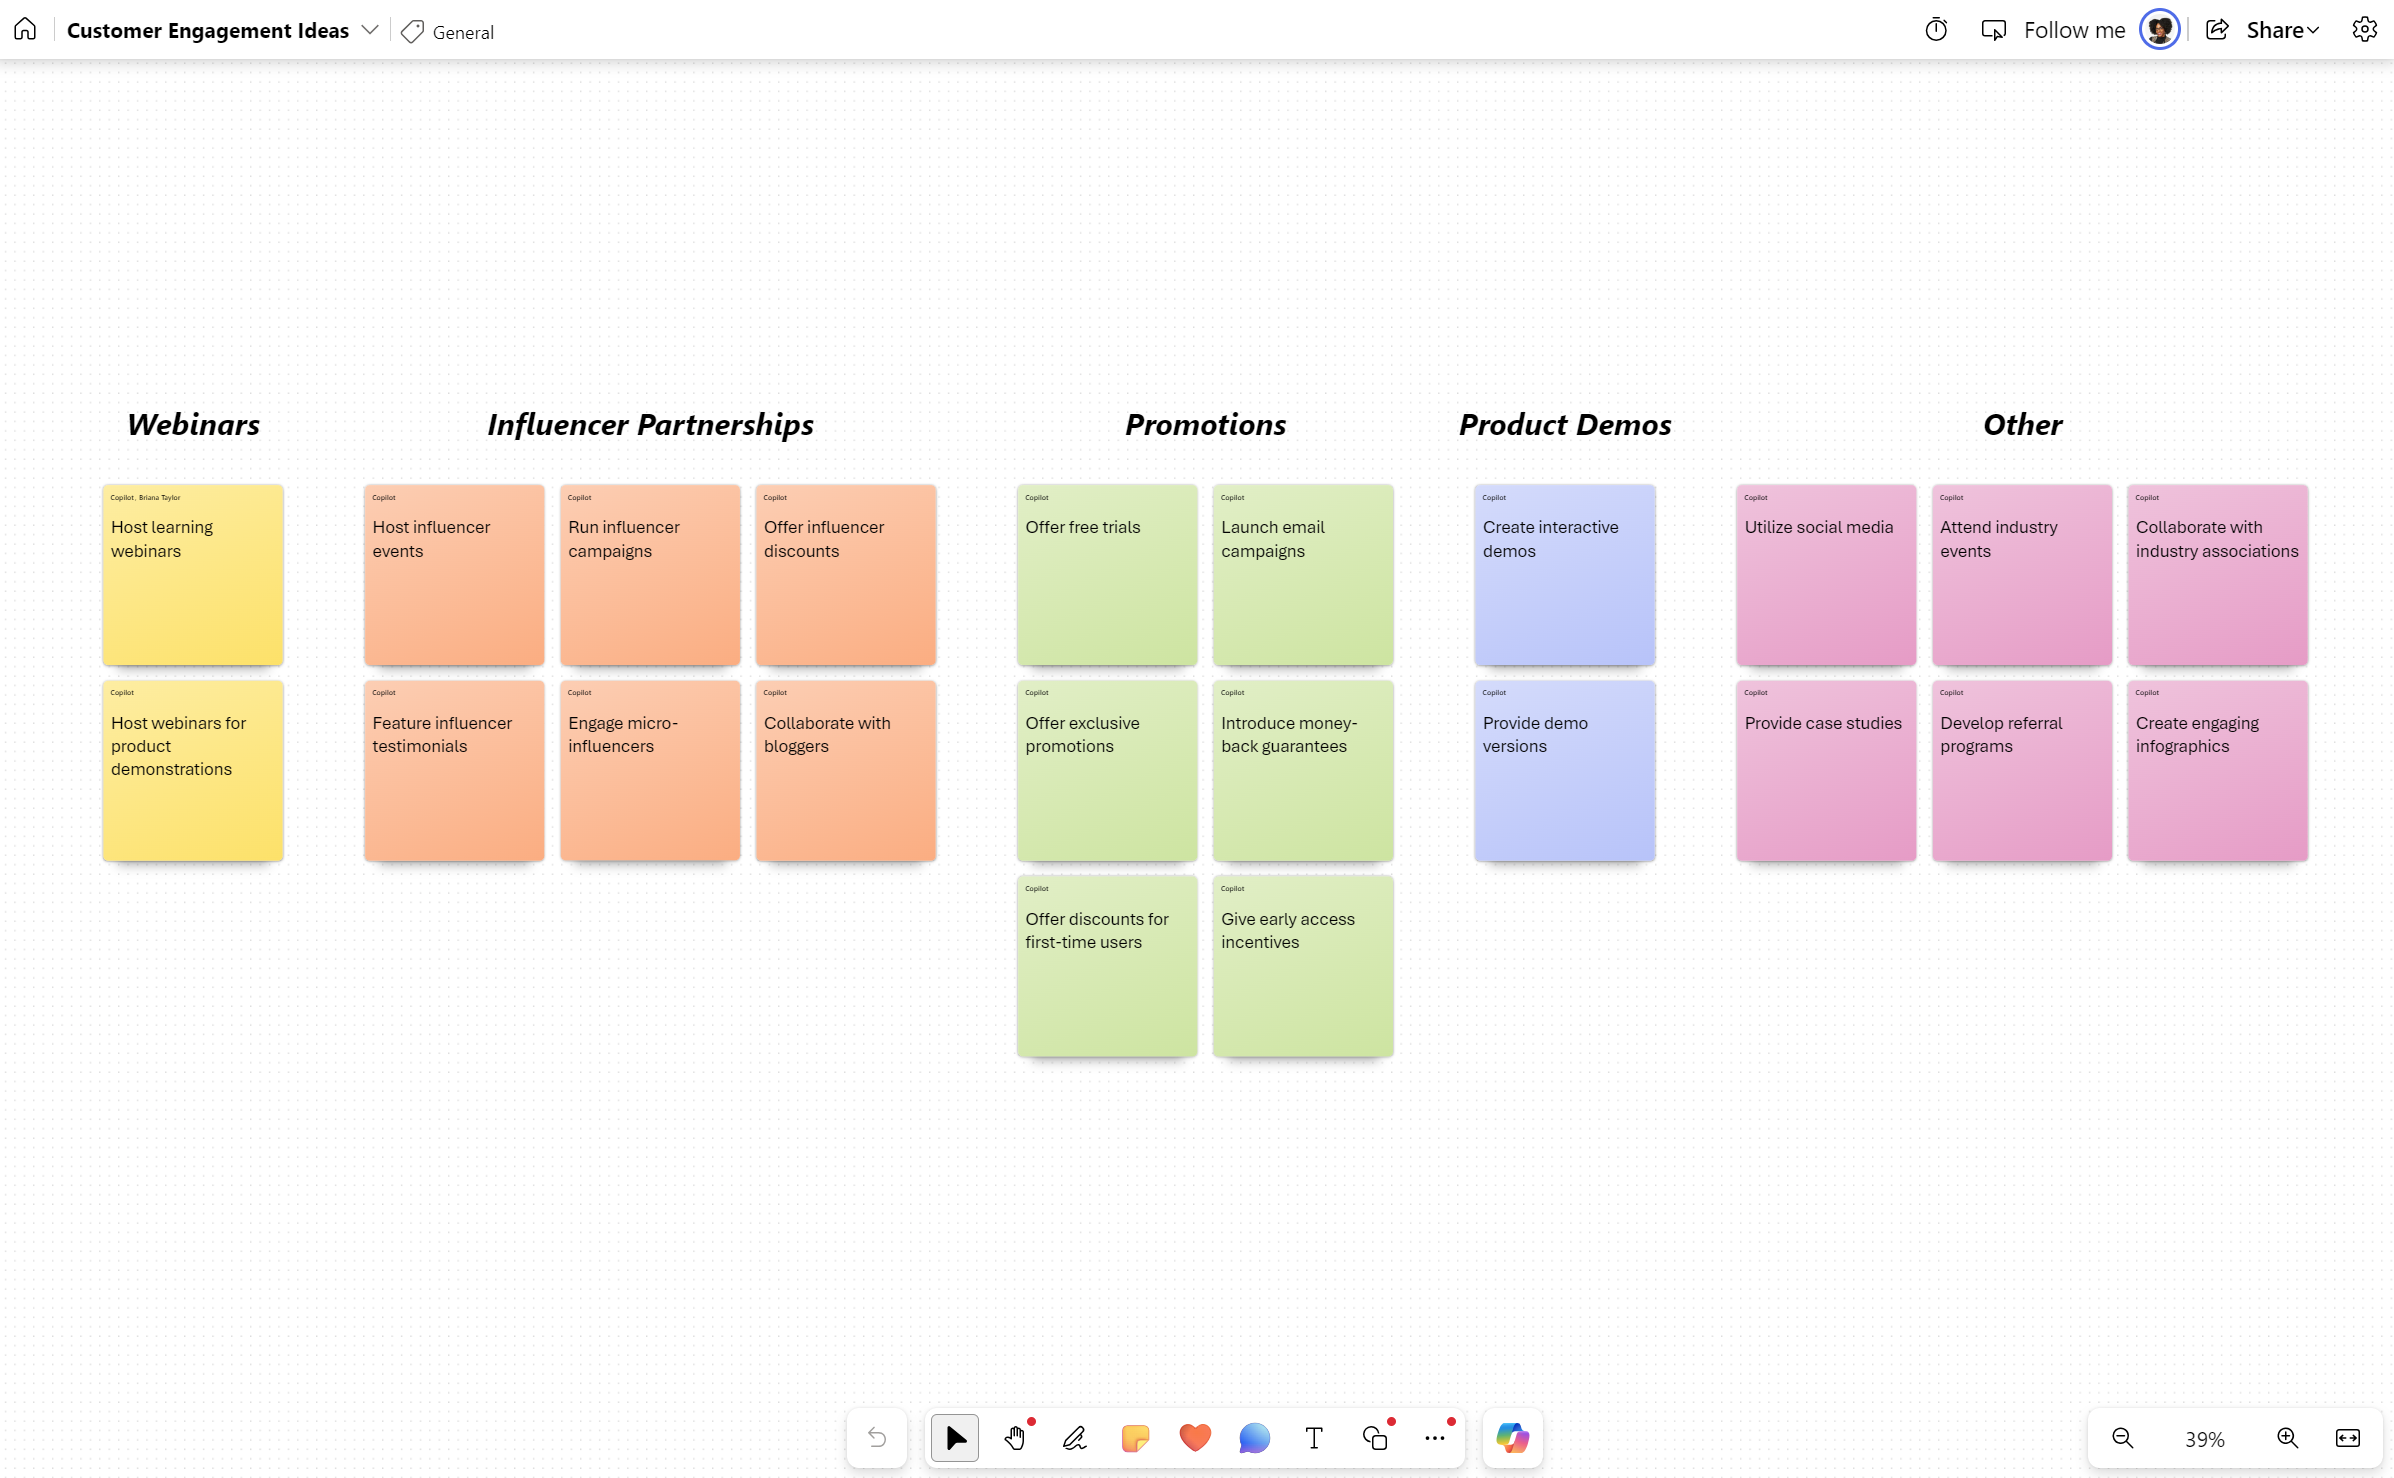Select the Offer free trials note
The height and width of the screenshot is (1478, 2394).
1107,575
